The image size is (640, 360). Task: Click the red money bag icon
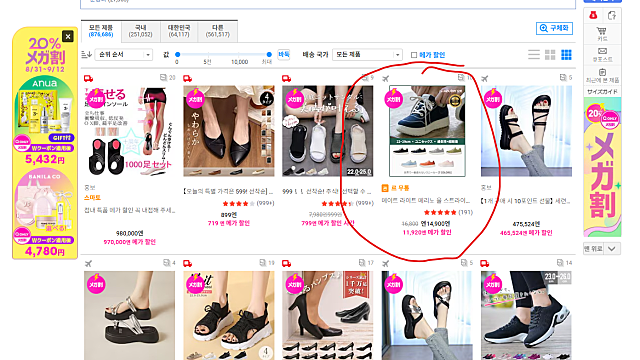(x=593, y=16)
